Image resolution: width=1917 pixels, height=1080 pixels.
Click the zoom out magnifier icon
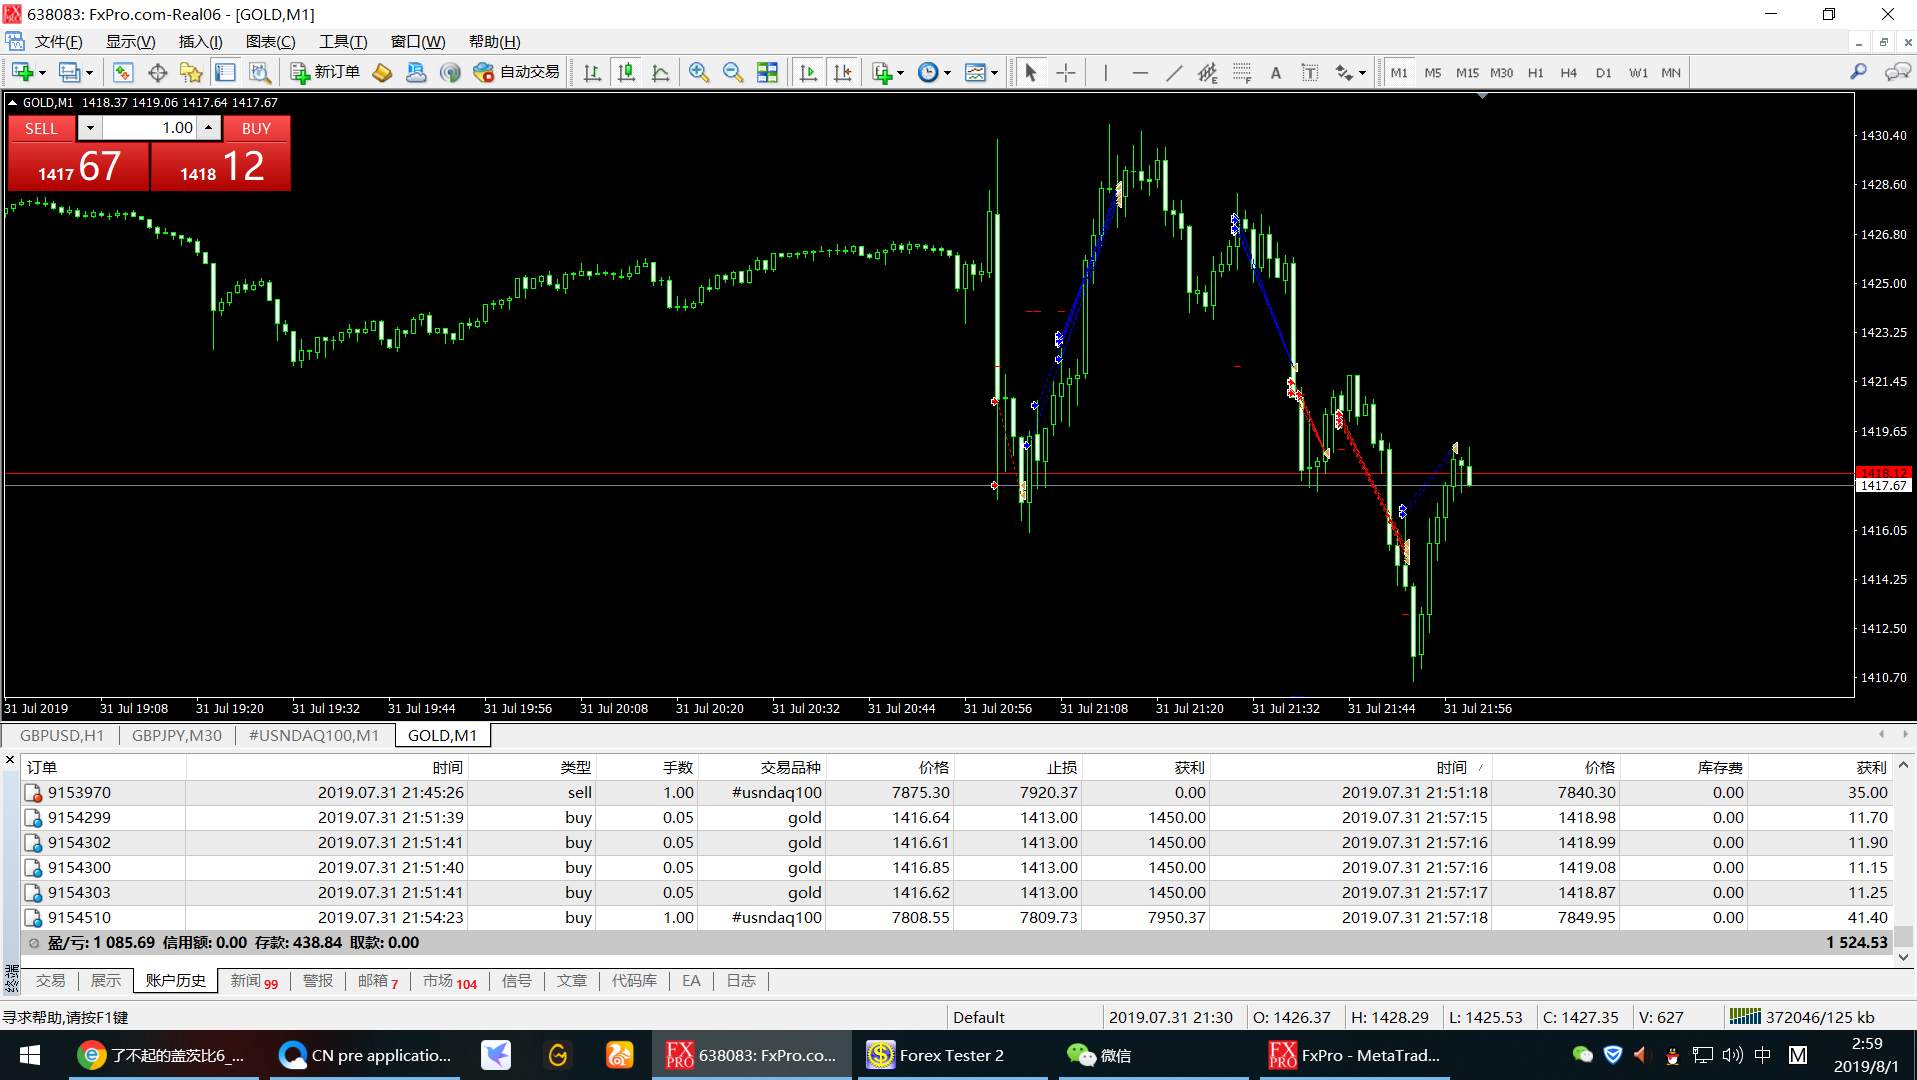tap(733, 72)
